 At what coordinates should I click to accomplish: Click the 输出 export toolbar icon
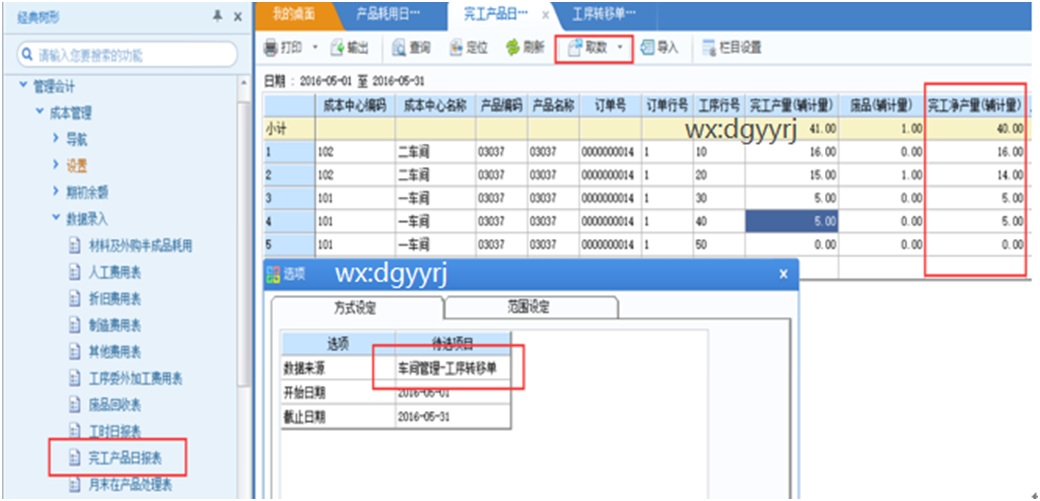tap(338, 48)
